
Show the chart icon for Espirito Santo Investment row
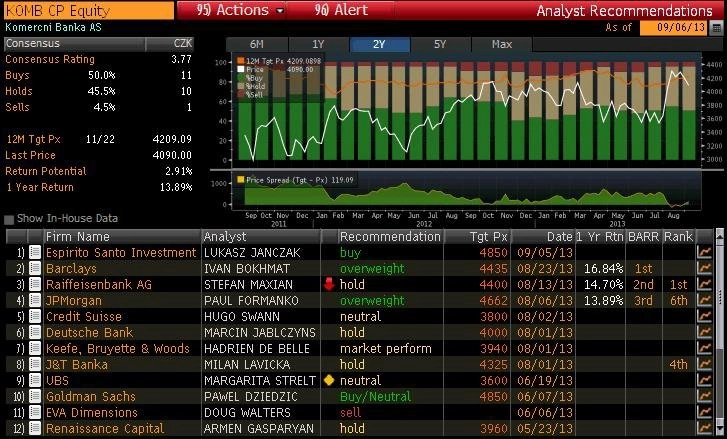coord(704,252)
